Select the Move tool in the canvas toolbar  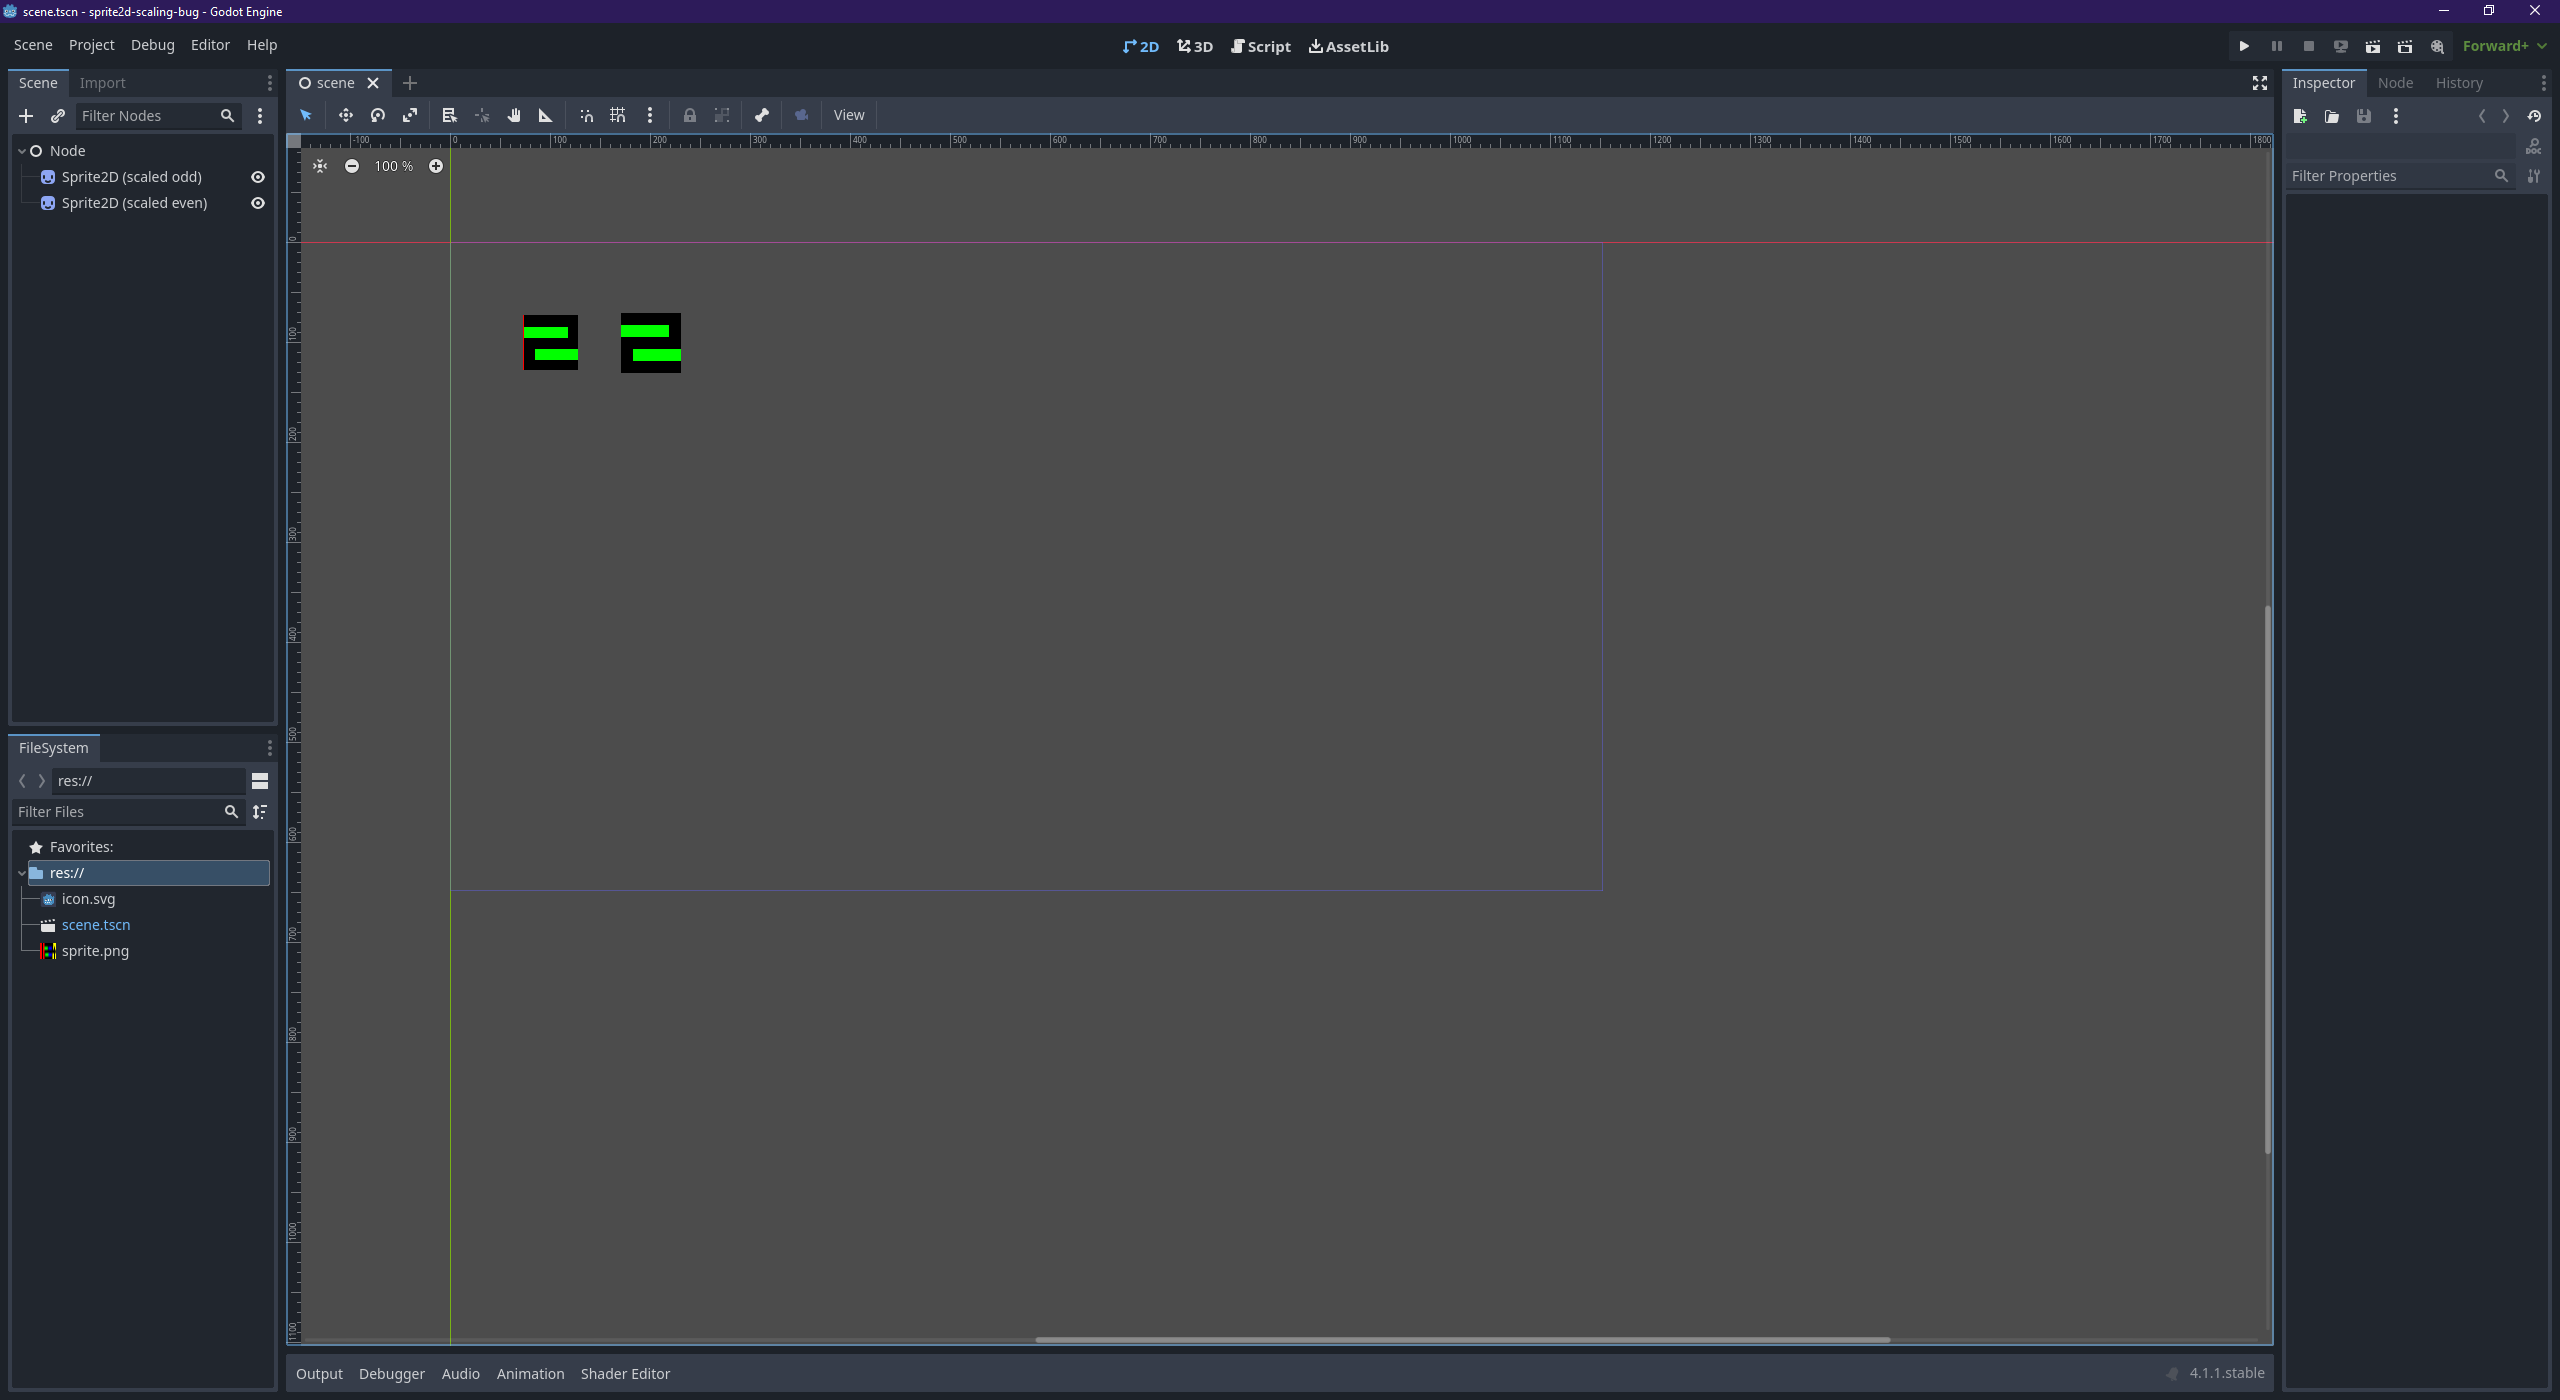(x=345, y=115)
